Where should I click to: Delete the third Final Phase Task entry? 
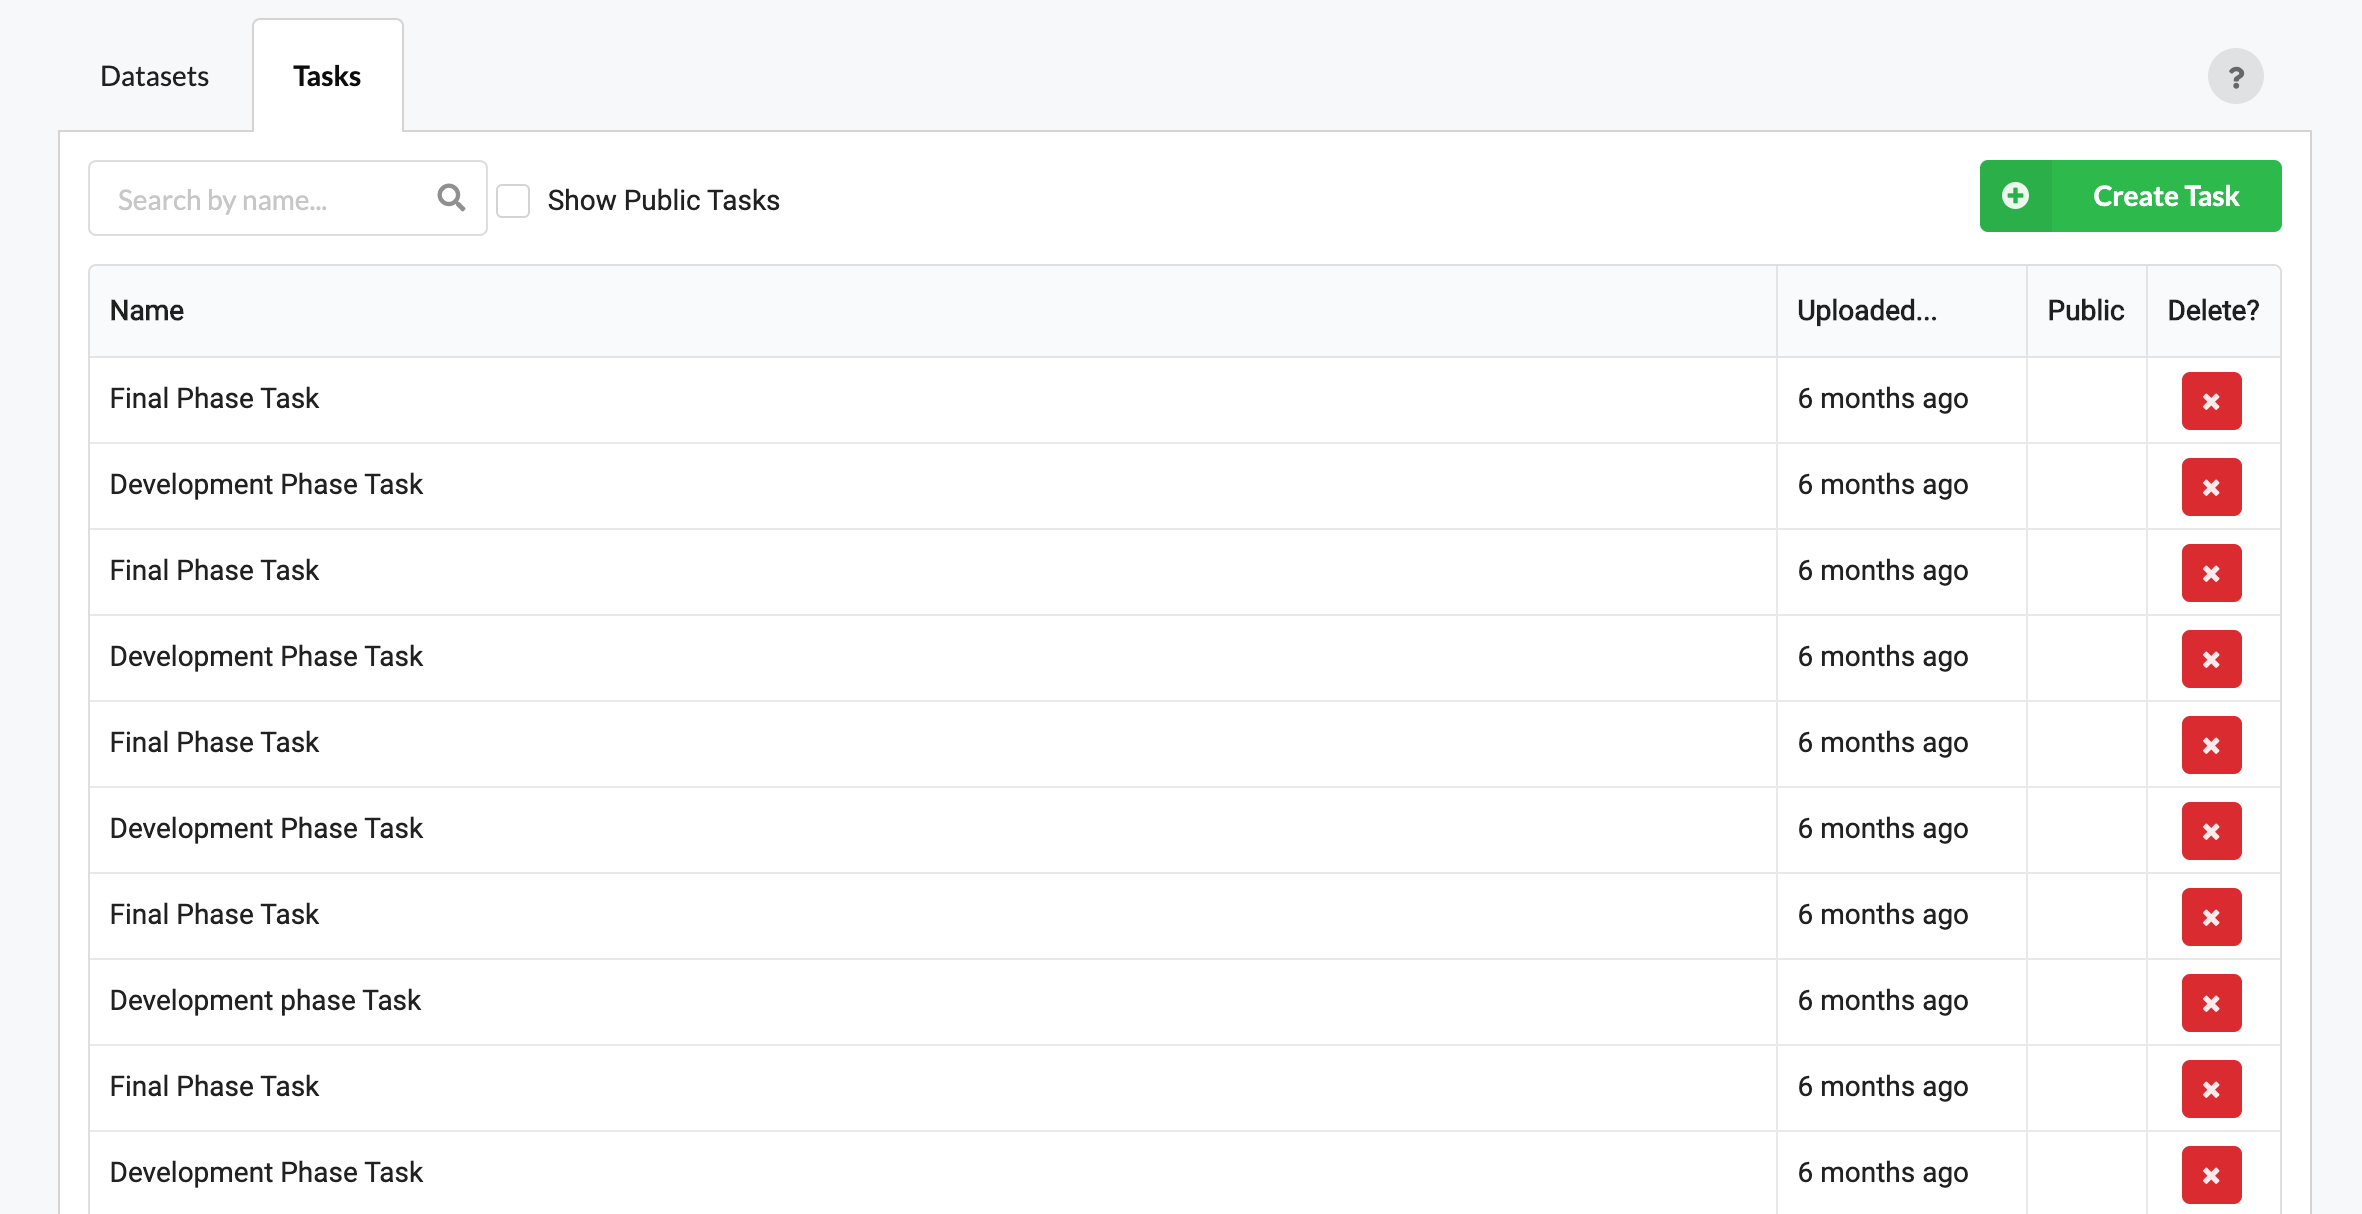click(x=2211, y=744)
